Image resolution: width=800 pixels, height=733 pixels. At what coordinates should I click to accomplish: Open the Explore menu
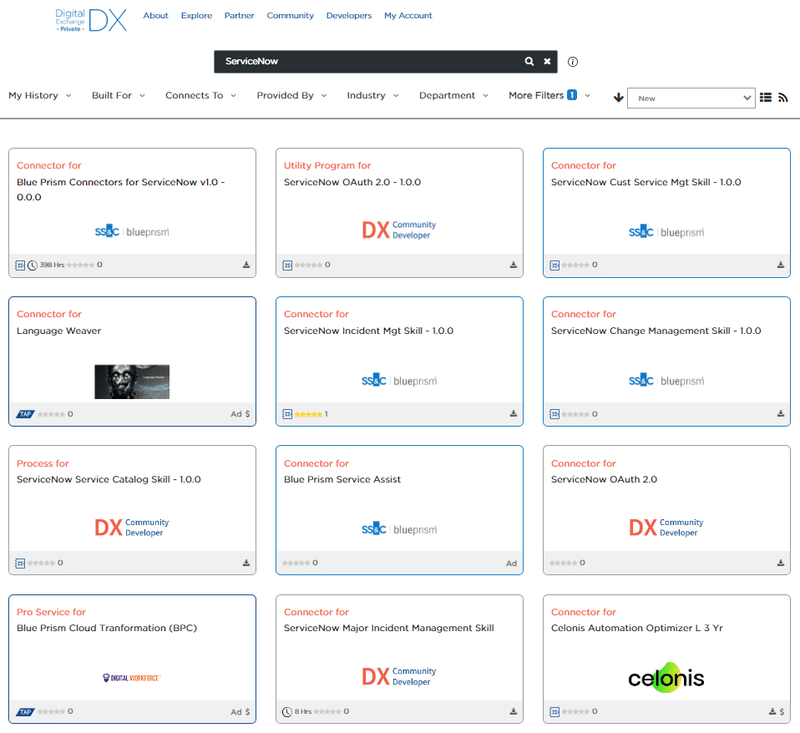[x=196, y=15]
